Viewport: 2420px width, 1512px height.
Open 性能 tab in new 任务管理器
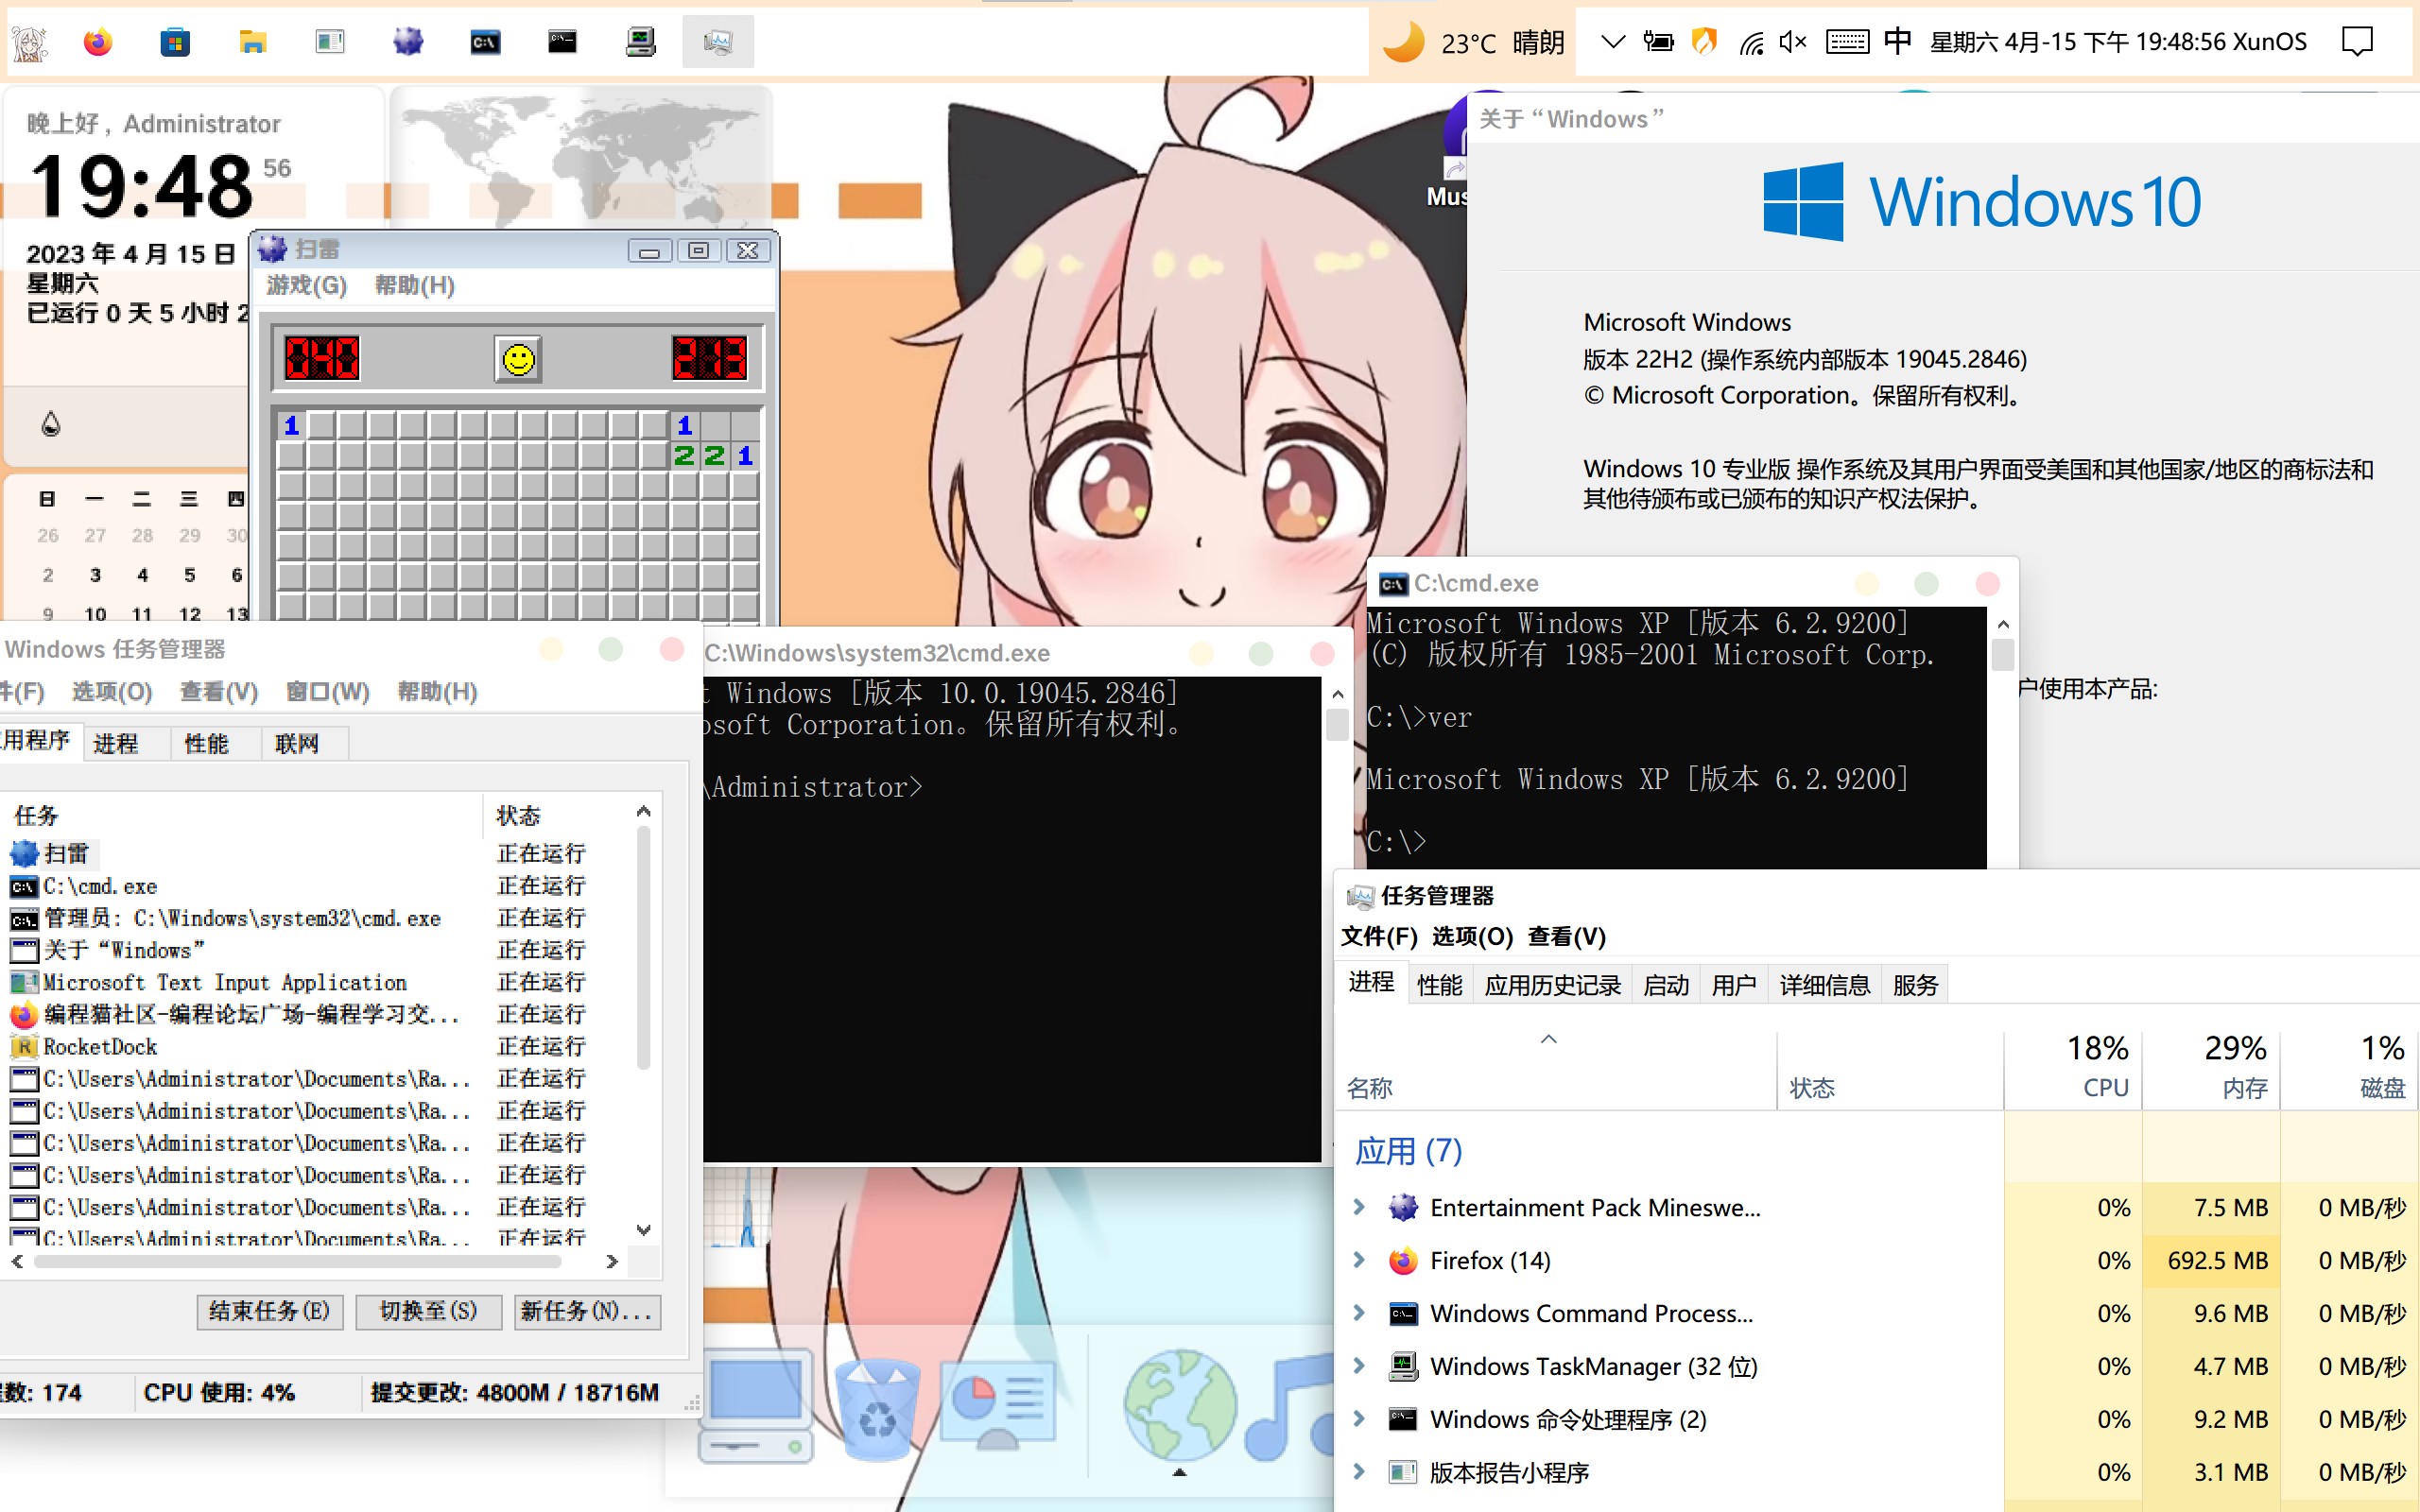(1440, 986)
